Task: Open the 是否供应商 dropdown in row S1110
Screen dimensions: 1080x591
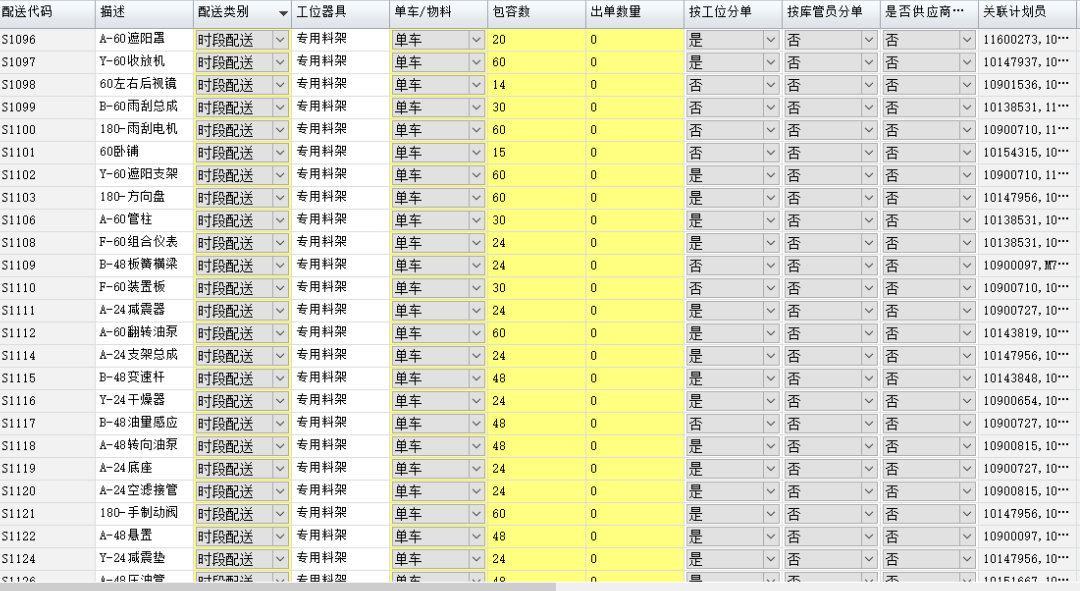Action: (x=966, y=288)
